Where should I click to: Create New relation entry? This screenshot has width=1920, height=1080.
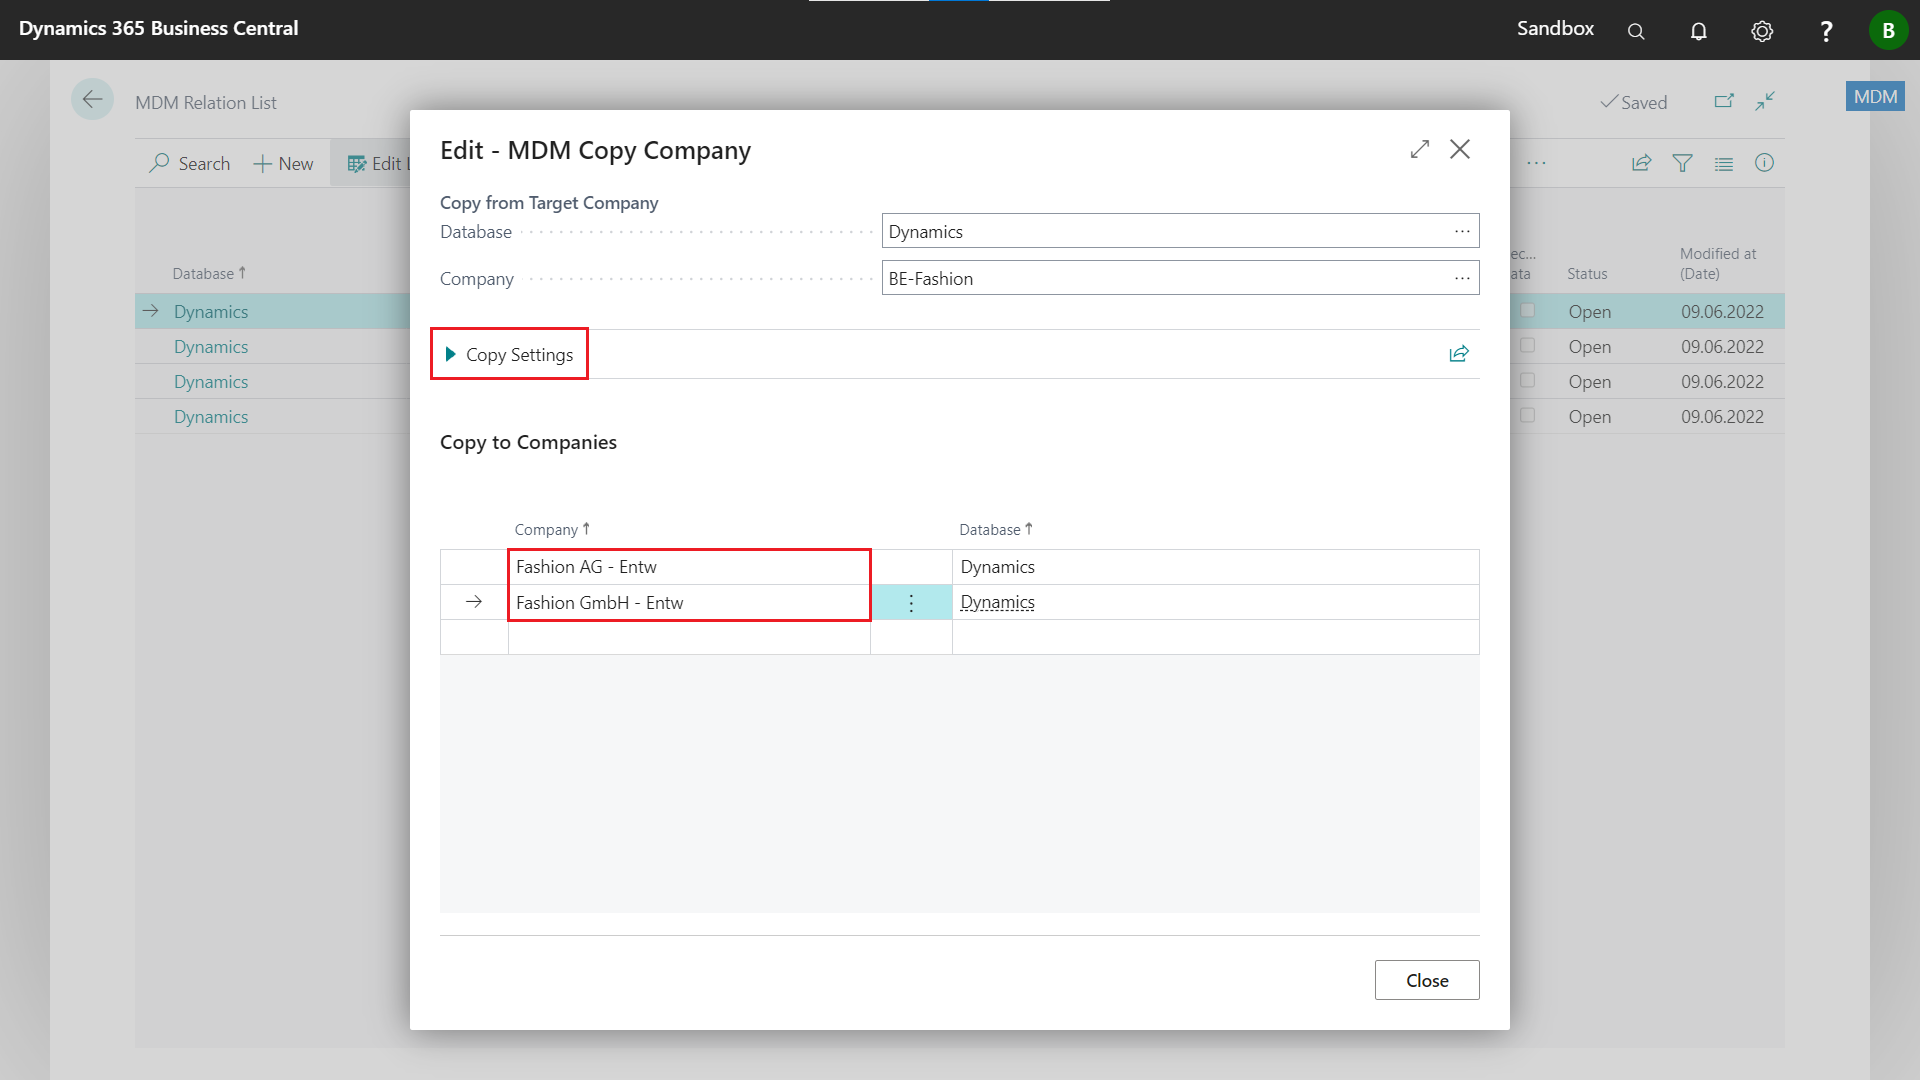(x=284, y=163)
